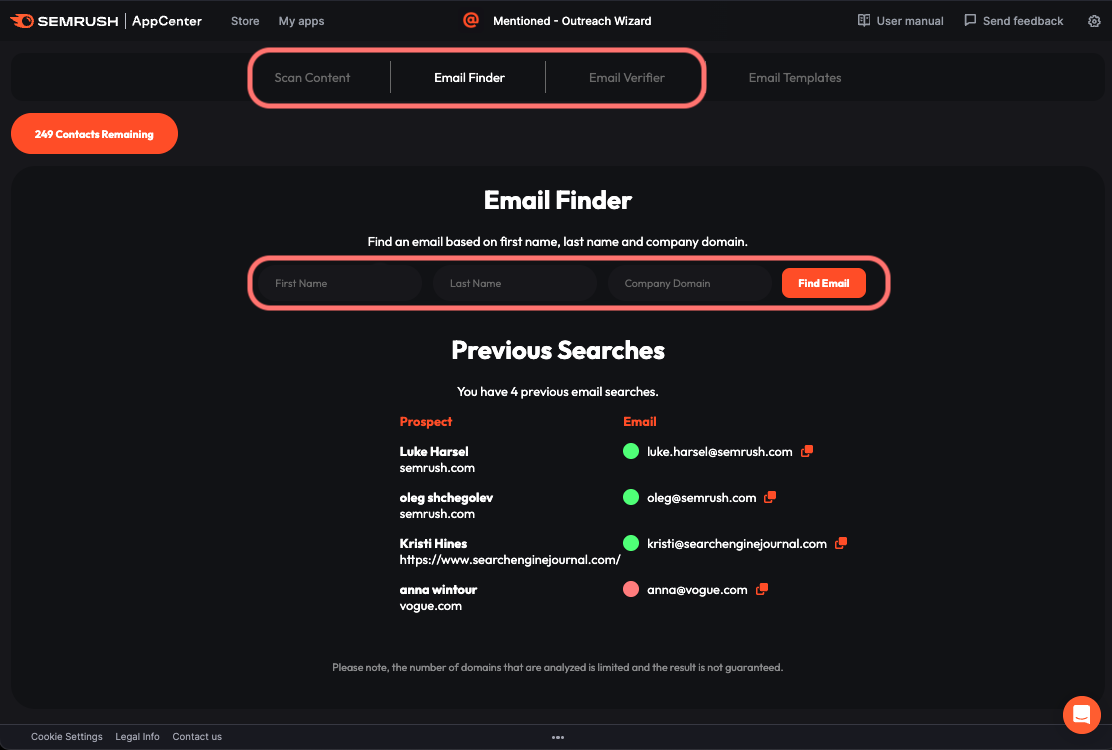Open the Store menu item

[x=245, y=21]
